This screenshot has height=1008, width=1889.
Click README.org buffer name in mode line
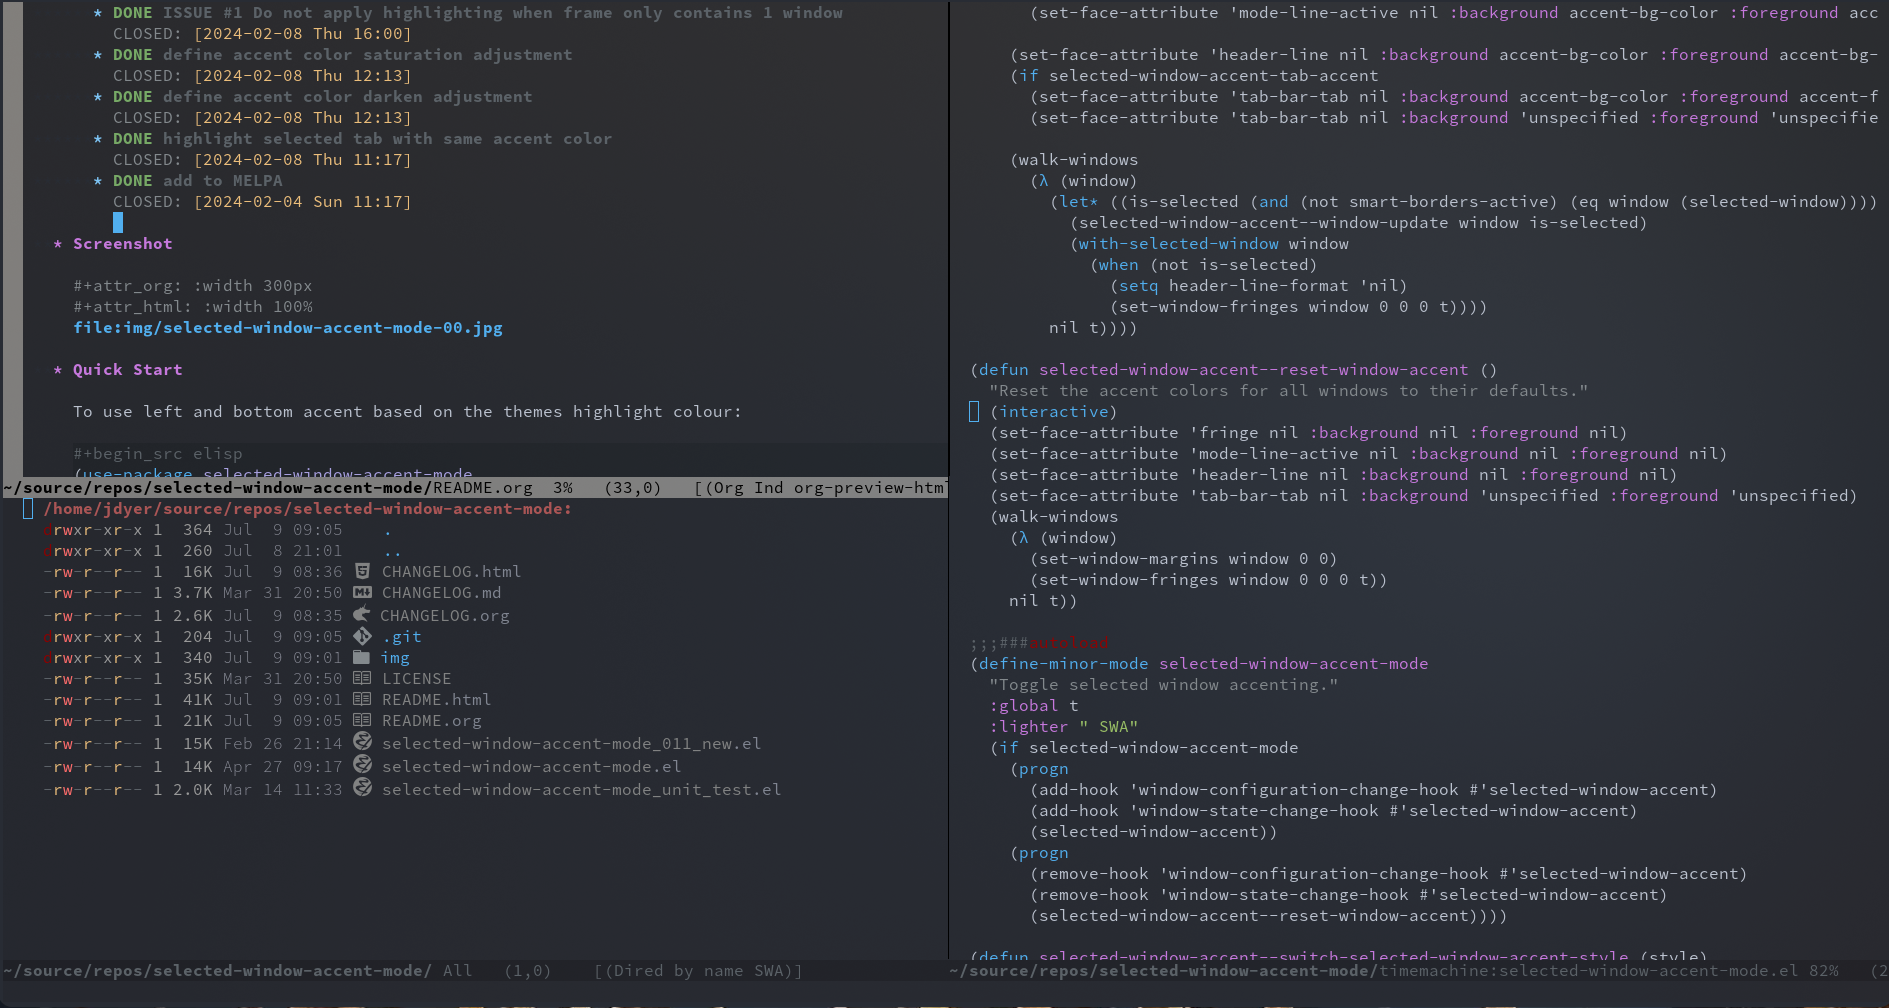tap(483, 488)
